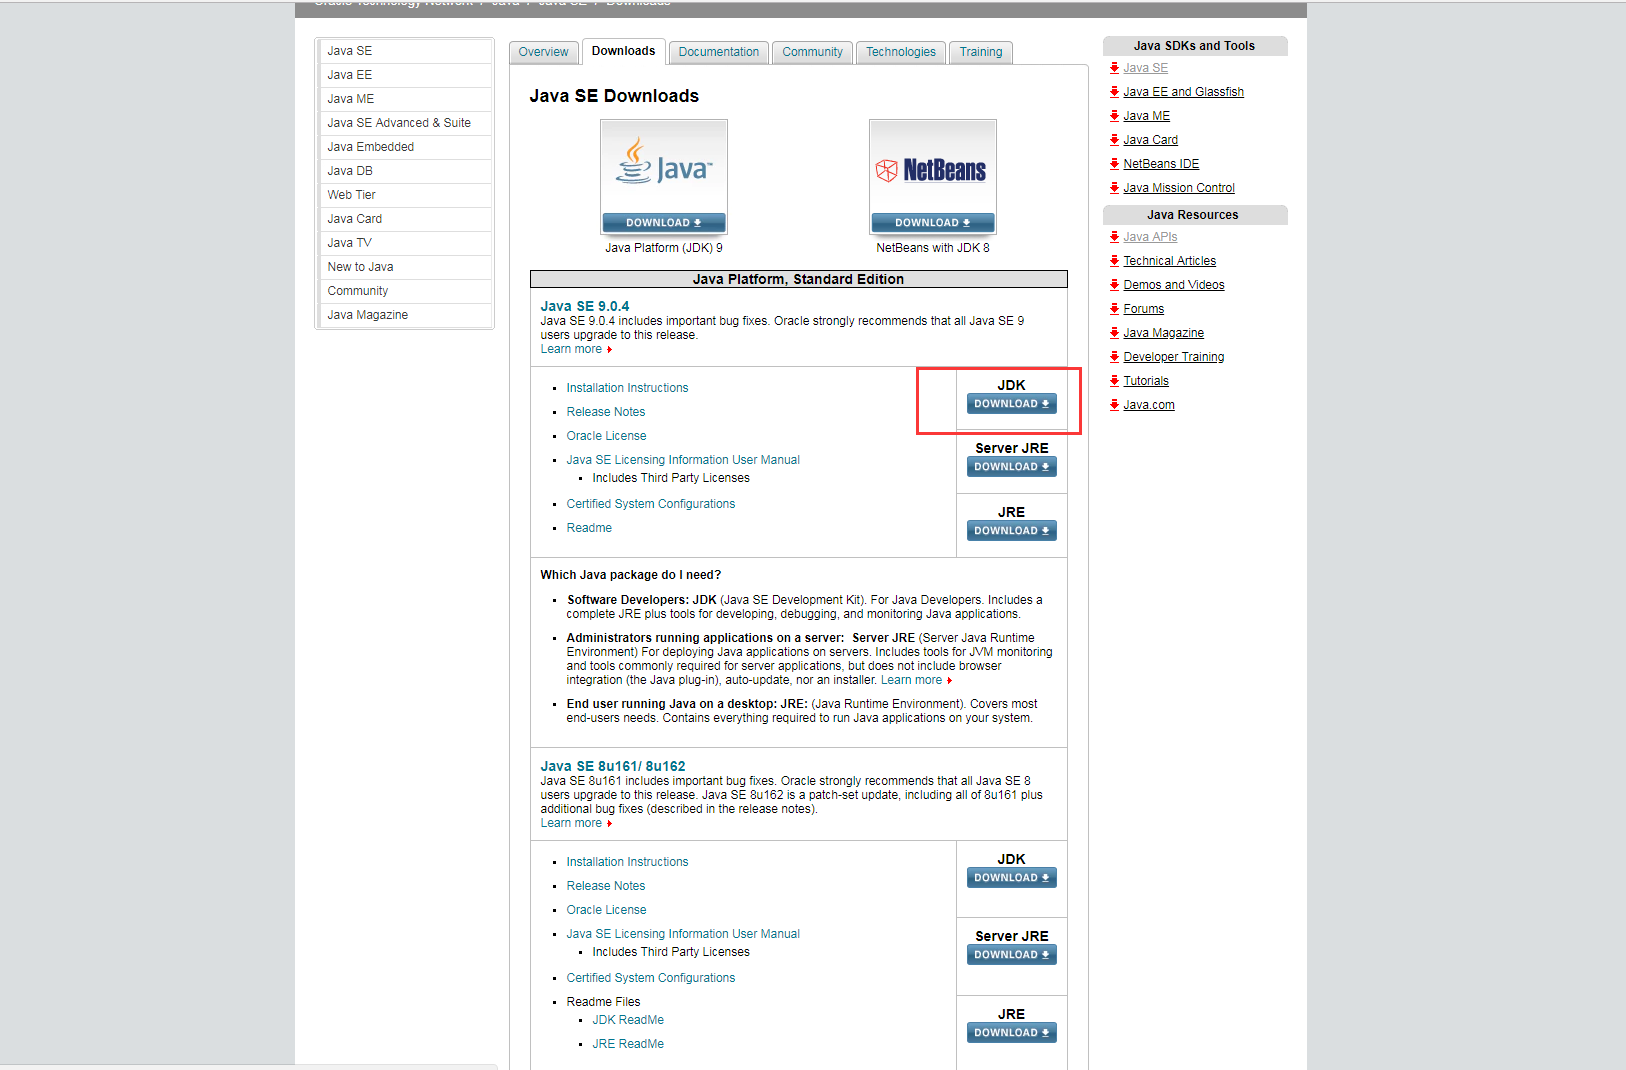Download the JRE for Java SE 9.0.4
Viewport: 1626px width, 1070px height.
[x=1011, y=531]
